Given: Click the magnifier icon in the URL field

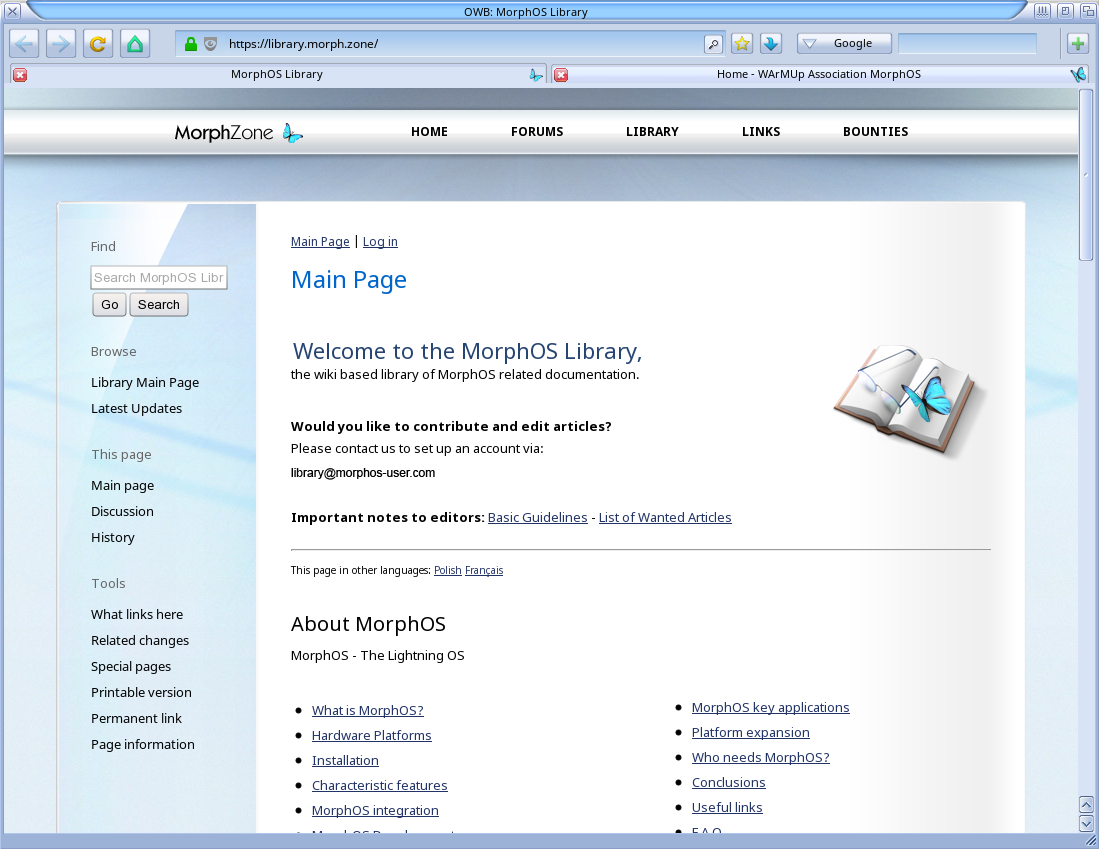Looking at the screenshot, I should click(713, 44).
